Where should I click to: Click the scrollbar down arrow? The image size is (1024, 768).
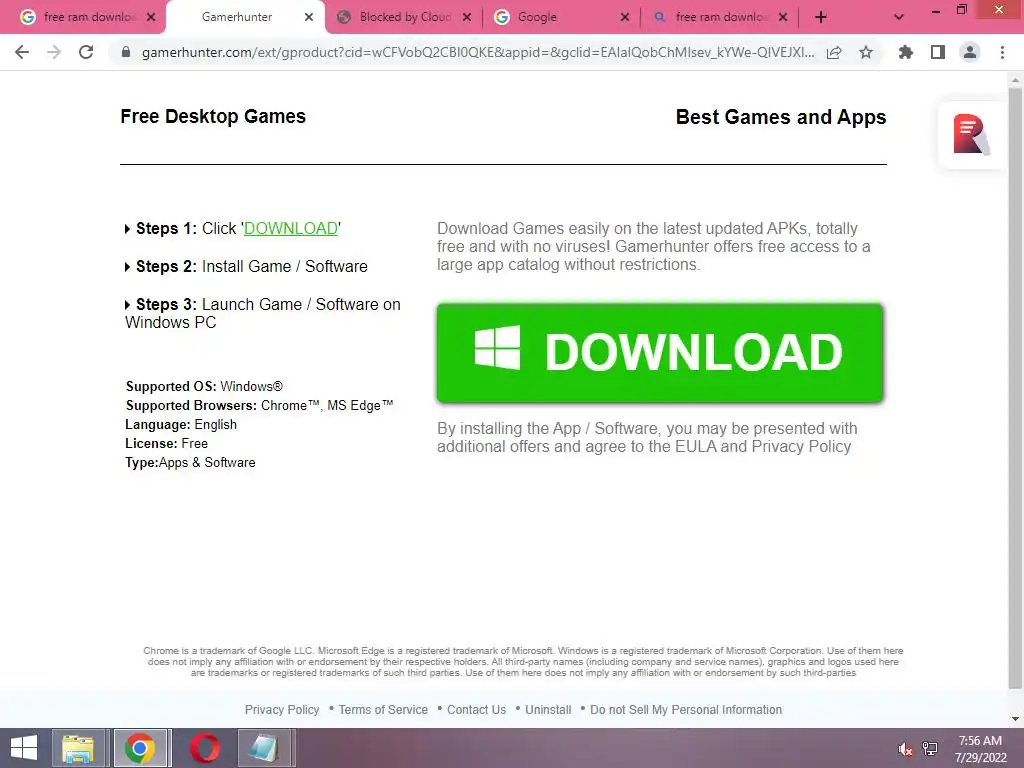point(1015,718)
